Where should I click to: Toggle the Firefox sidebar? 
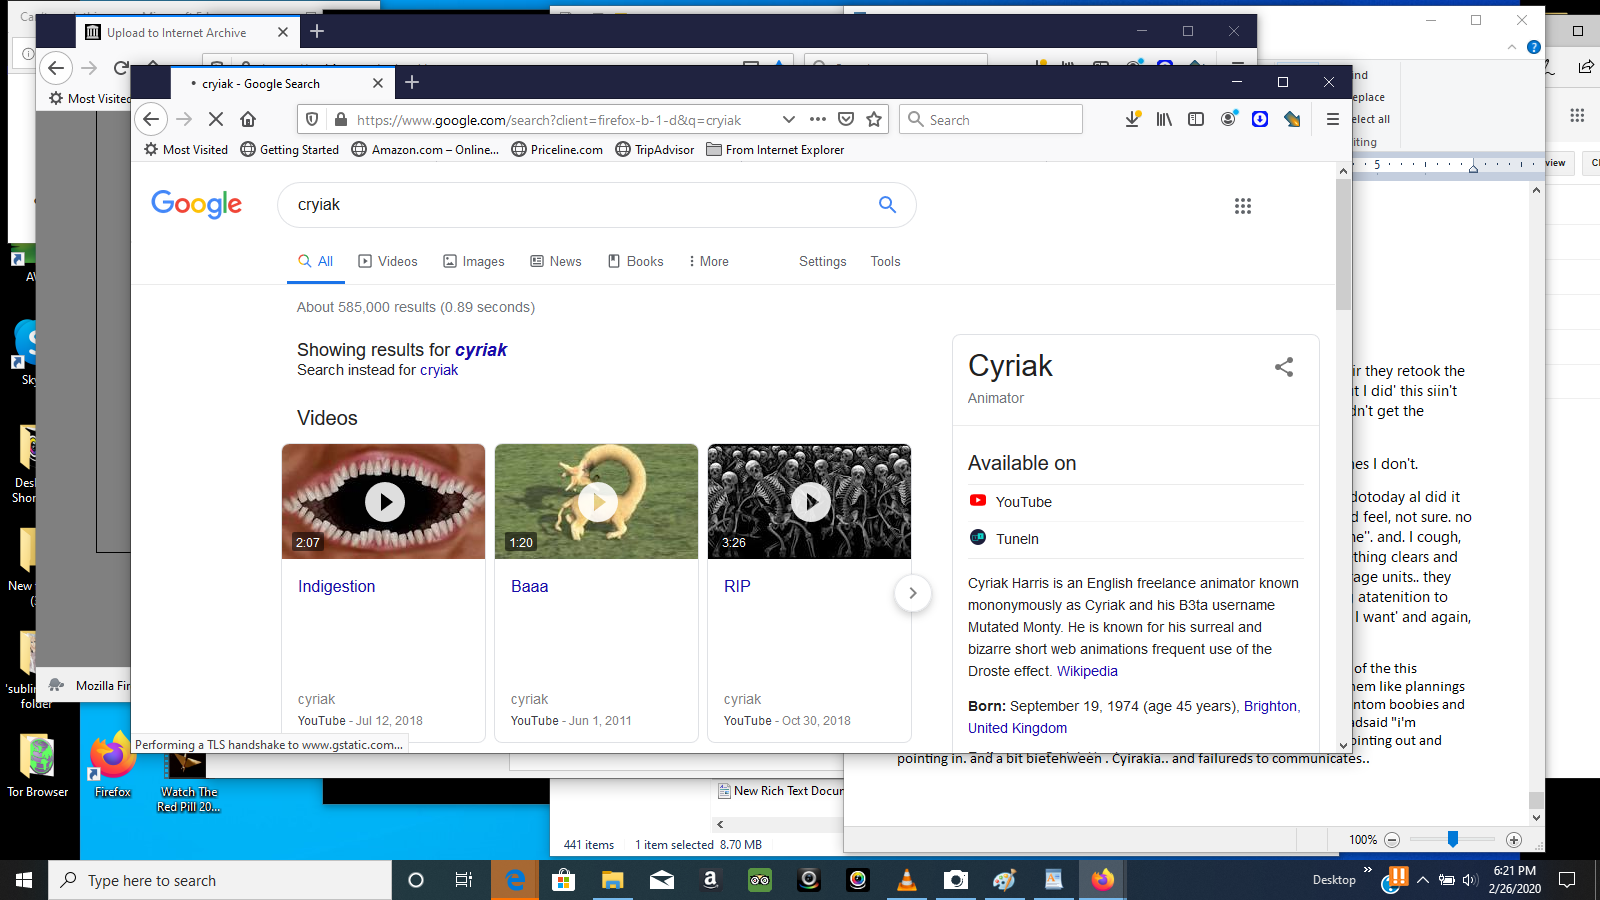(x=1196, y=120)
